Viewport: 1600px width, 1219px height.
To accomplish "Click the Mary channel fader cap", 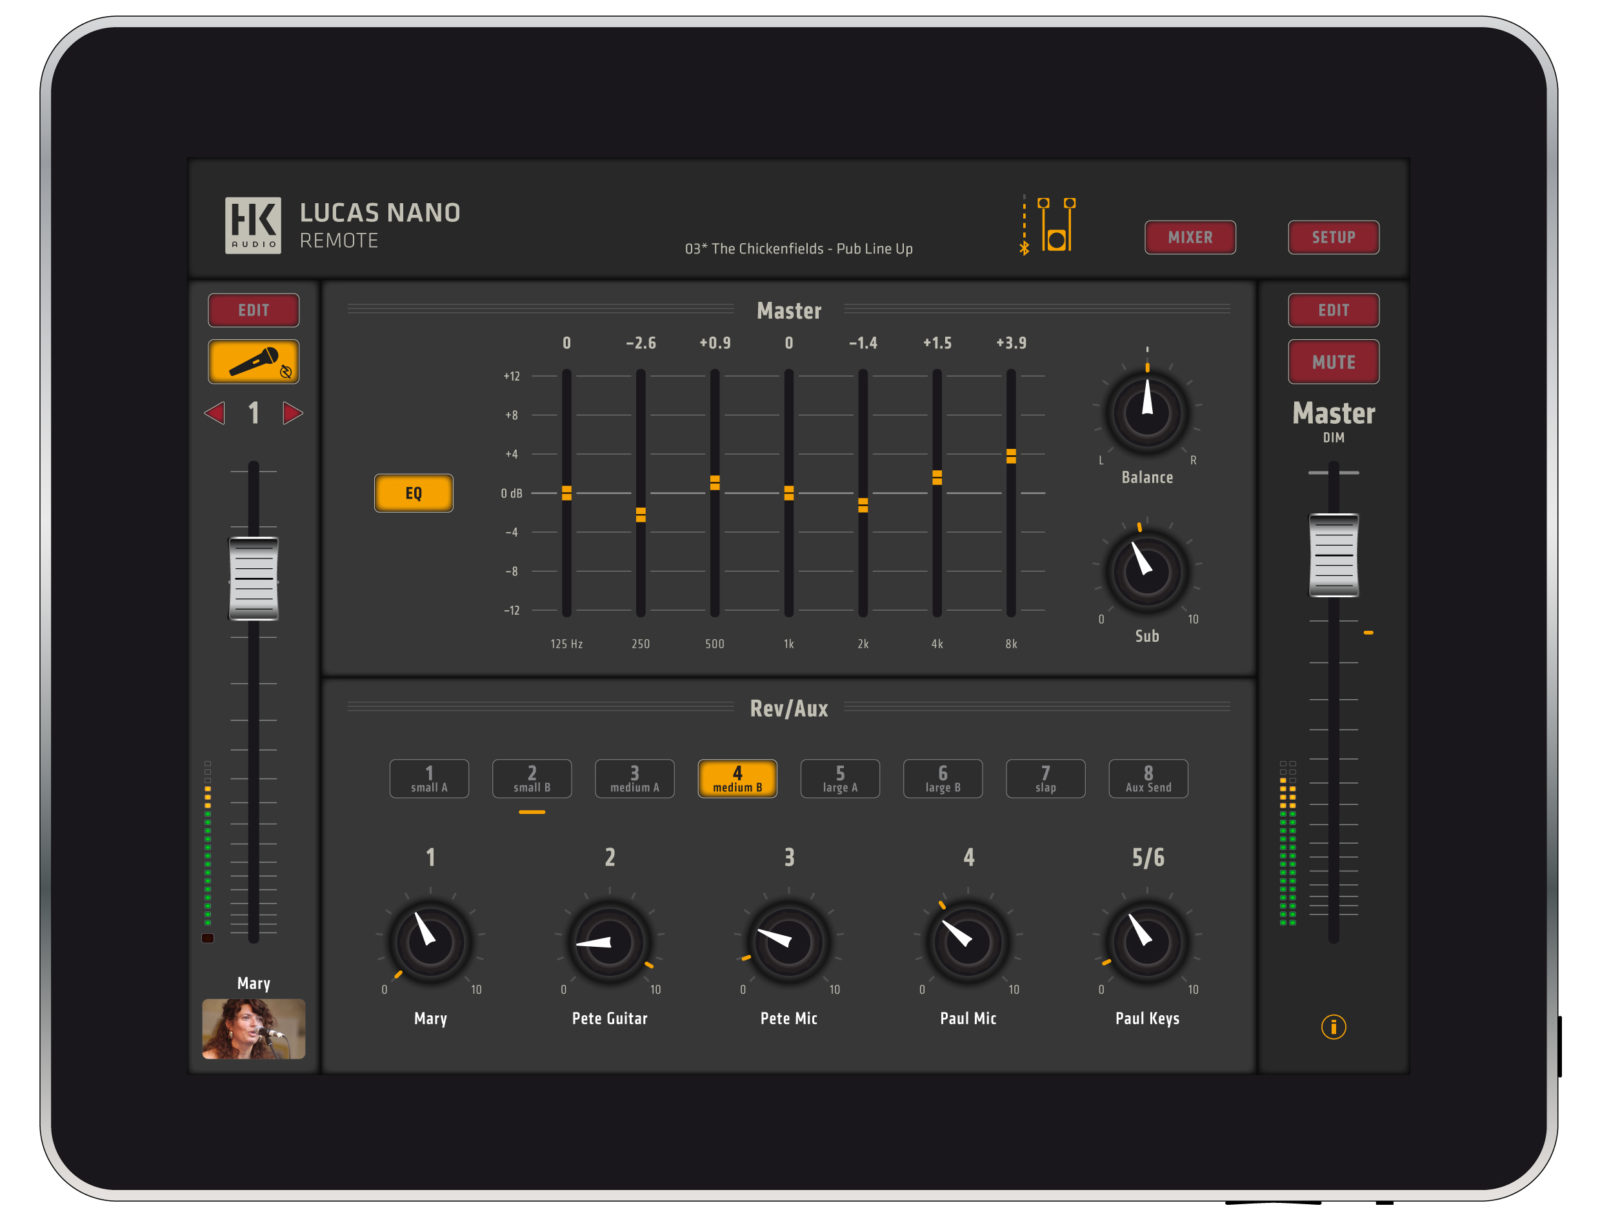I will coord(253,578).
